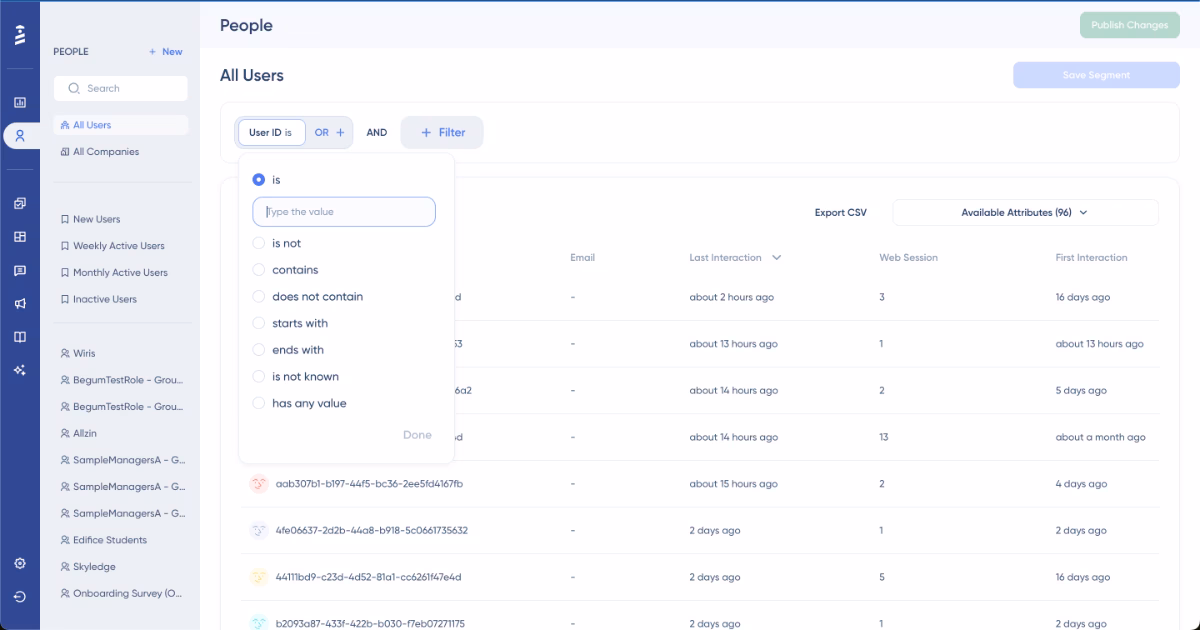
Task: Open the four-square grid sidebar icon
Action: [19, 237]
